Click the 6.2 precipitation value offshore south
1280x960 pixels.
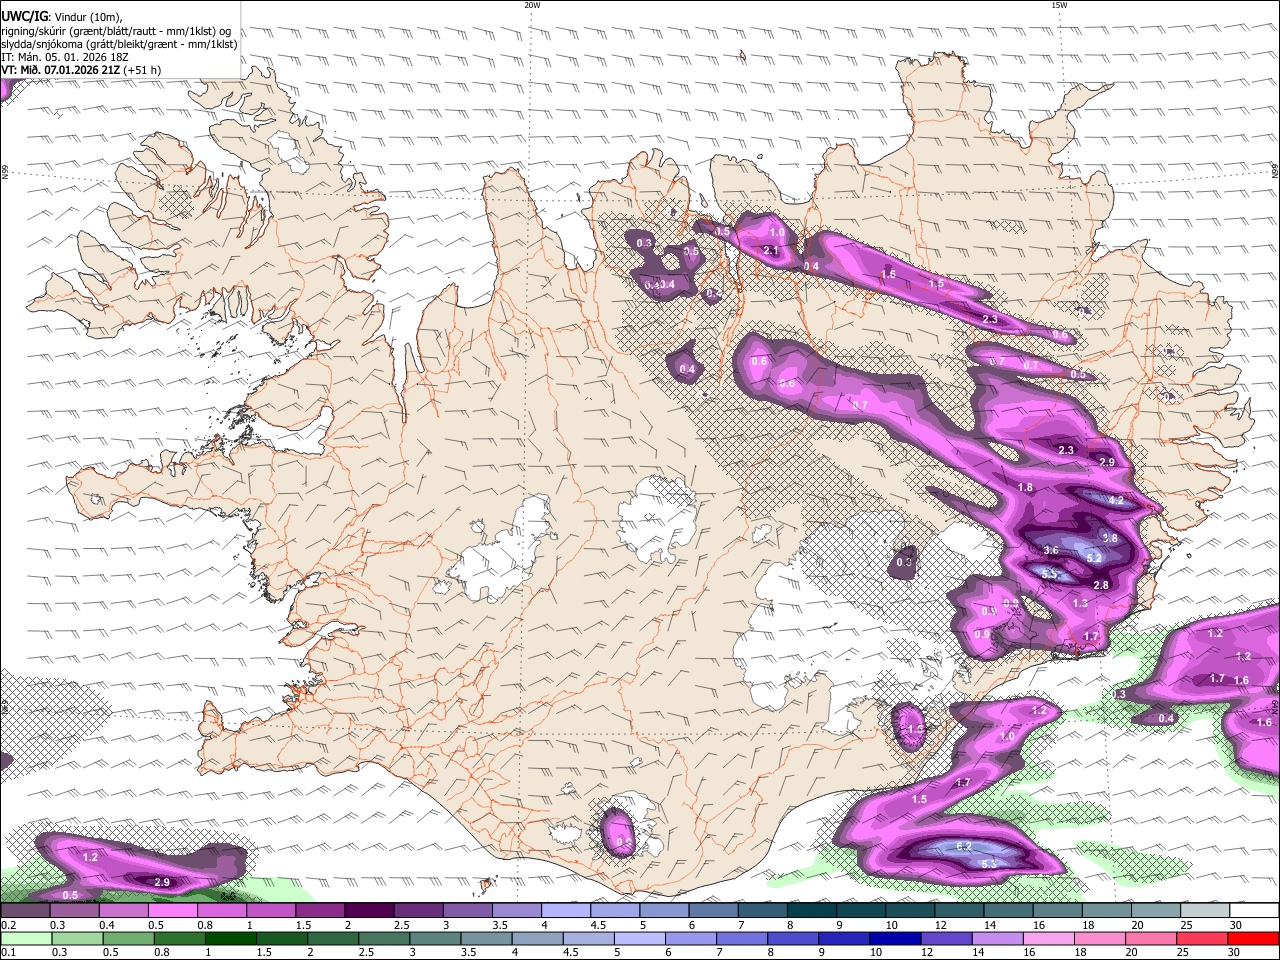pos(965,846)
